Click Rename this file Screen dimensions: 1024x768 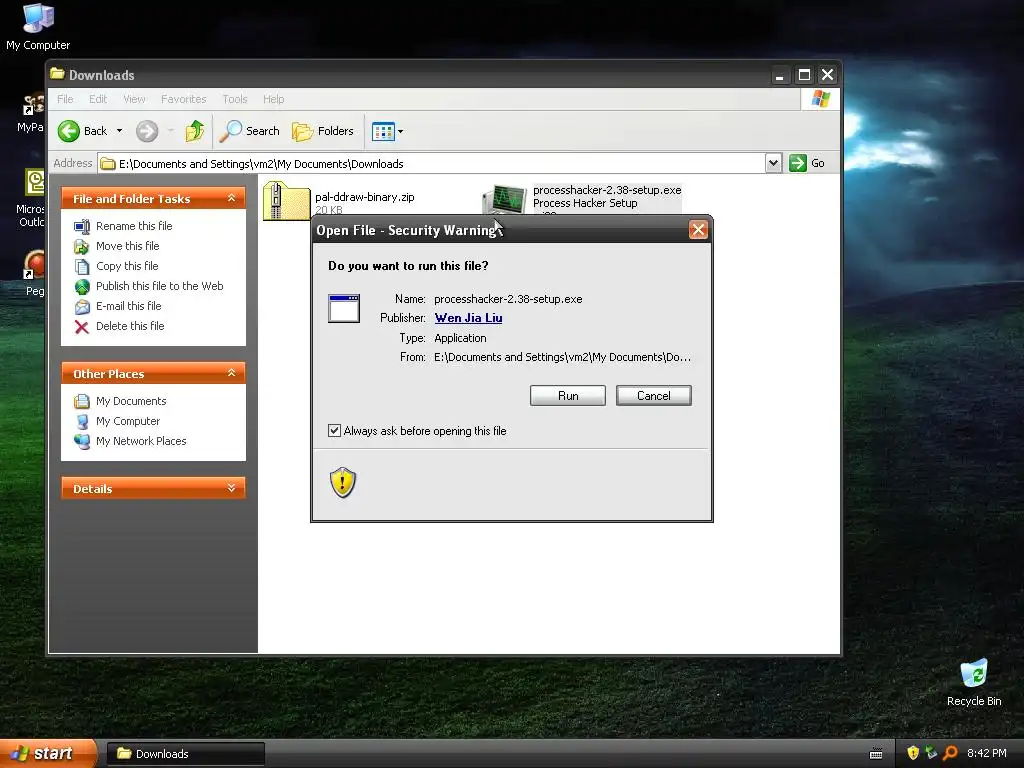click(134, 226)
